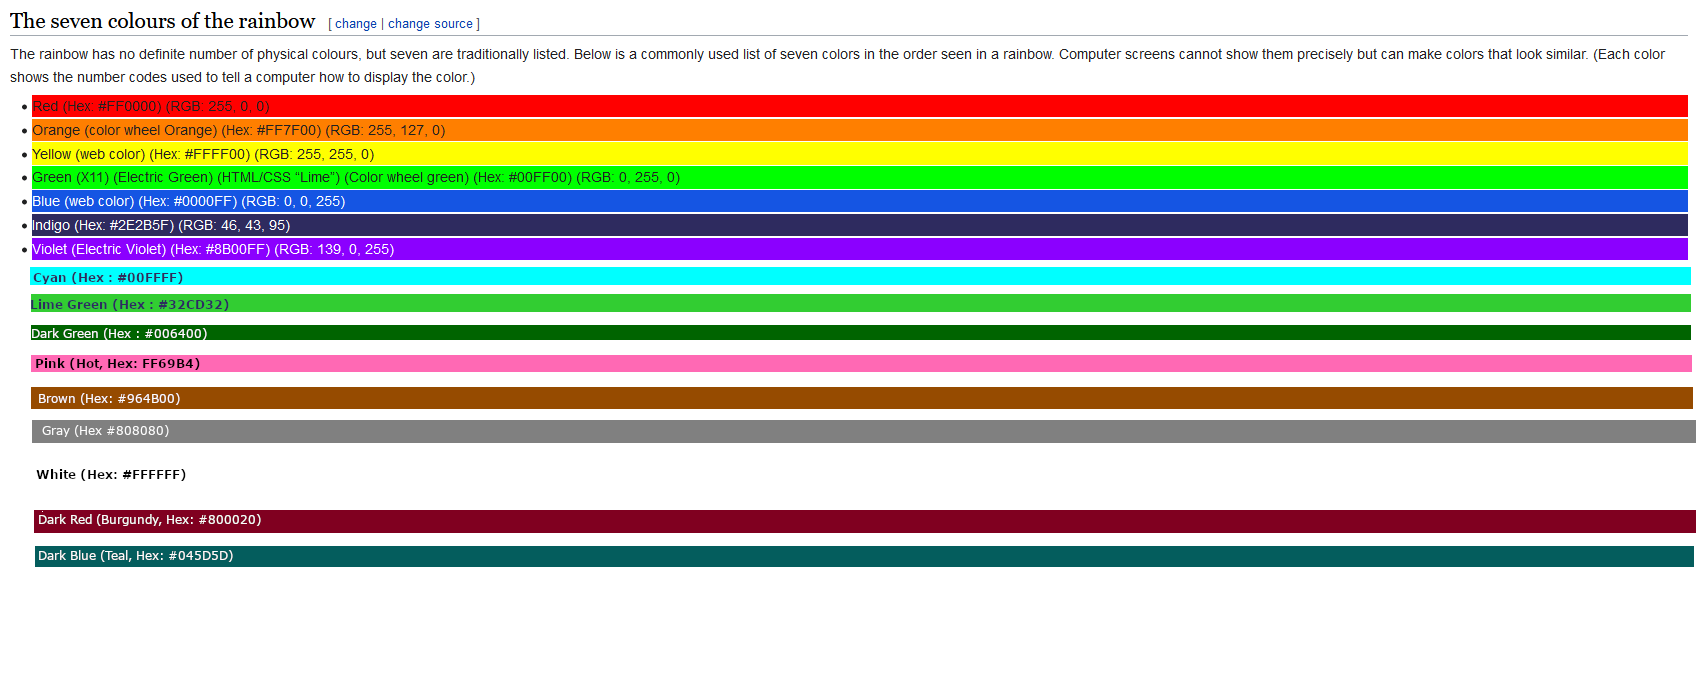The height and width of the screenshot is (700, 1701).
Task: Click the Lime Green #32CD32 color bar
Action: [861, 304]
